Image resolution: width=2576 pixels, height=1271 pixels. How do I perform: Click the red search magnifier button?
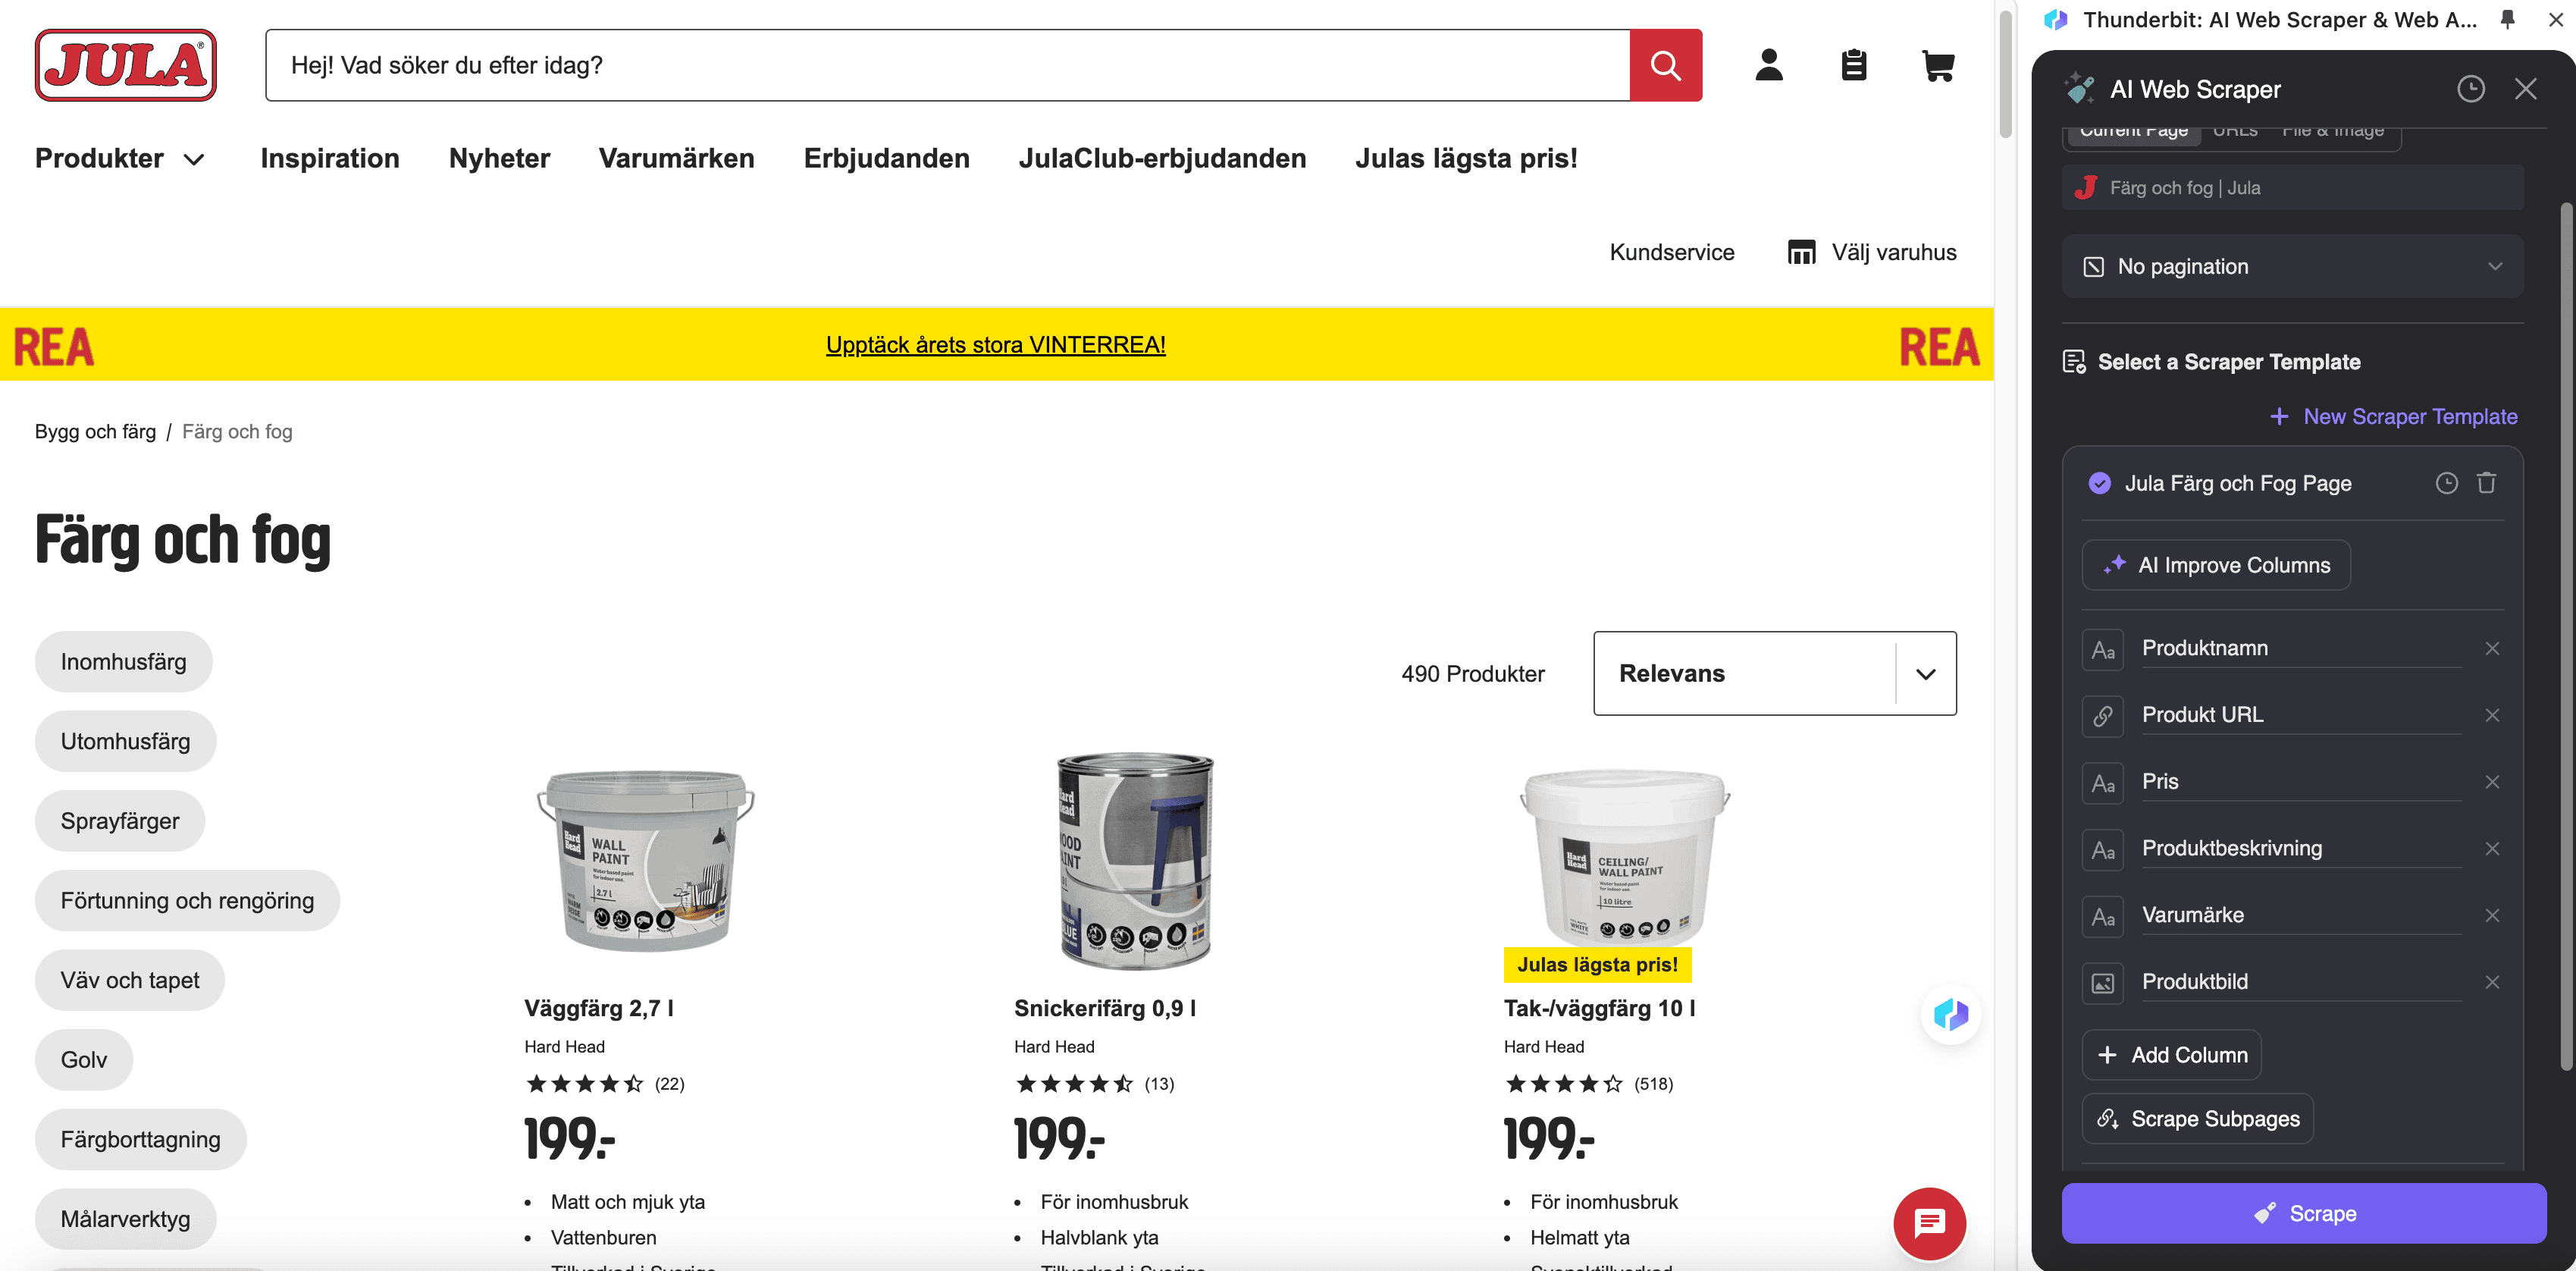click(1665, 65)
